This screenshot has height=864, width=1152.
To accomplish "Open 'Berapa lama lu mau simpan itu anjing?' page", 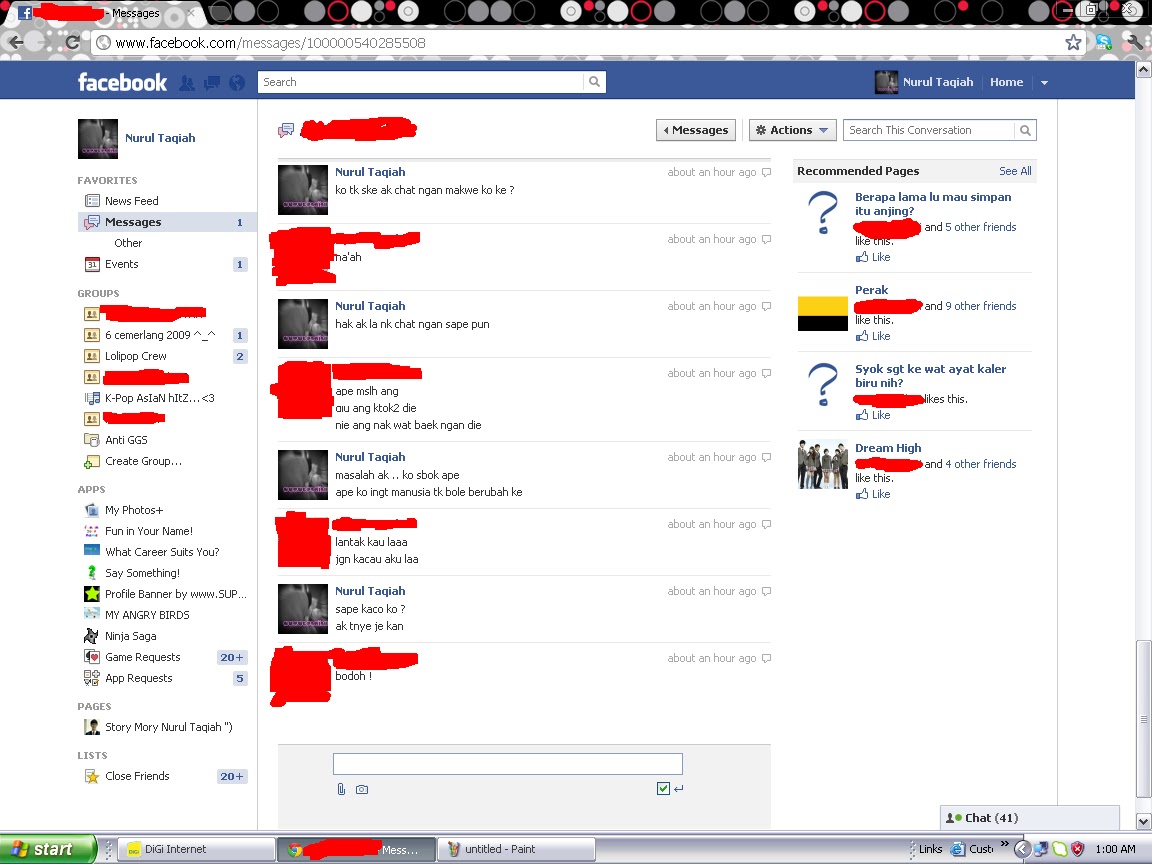I will tap(932, 204).
